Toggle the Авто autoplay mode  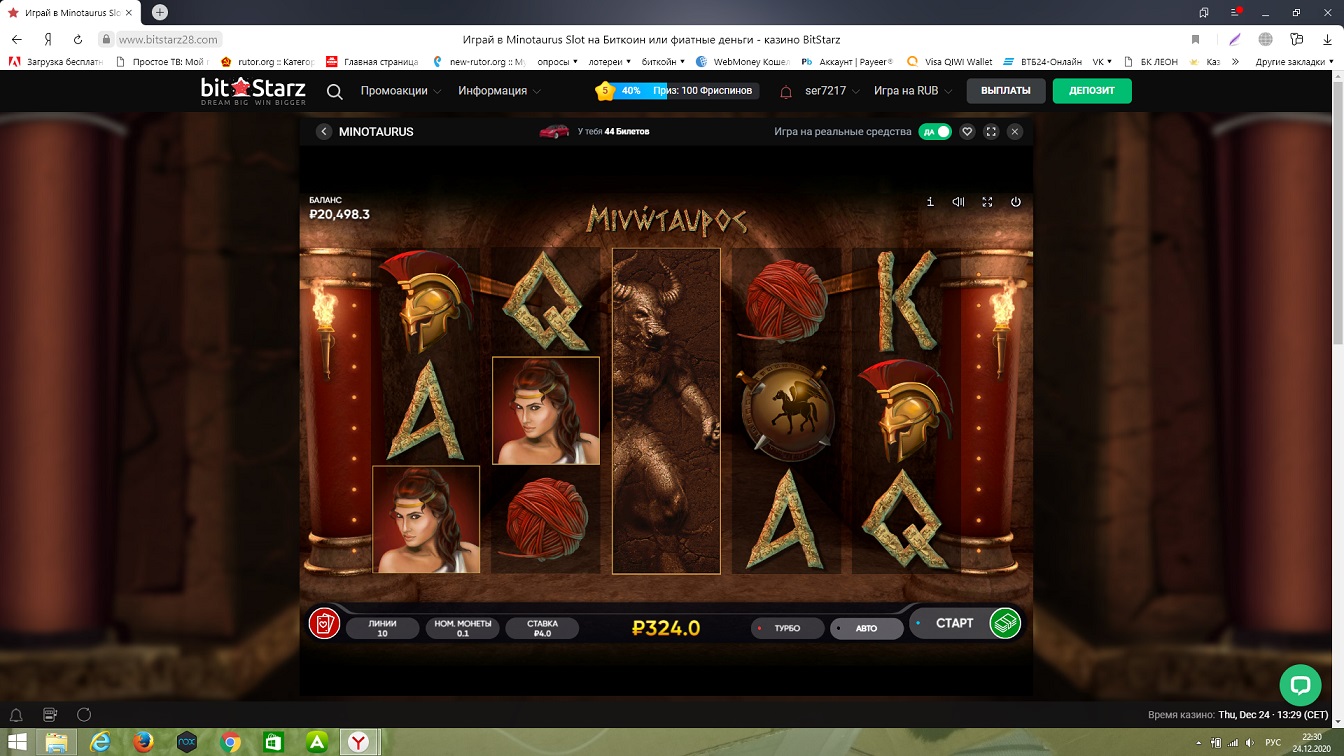coord(867,628)
